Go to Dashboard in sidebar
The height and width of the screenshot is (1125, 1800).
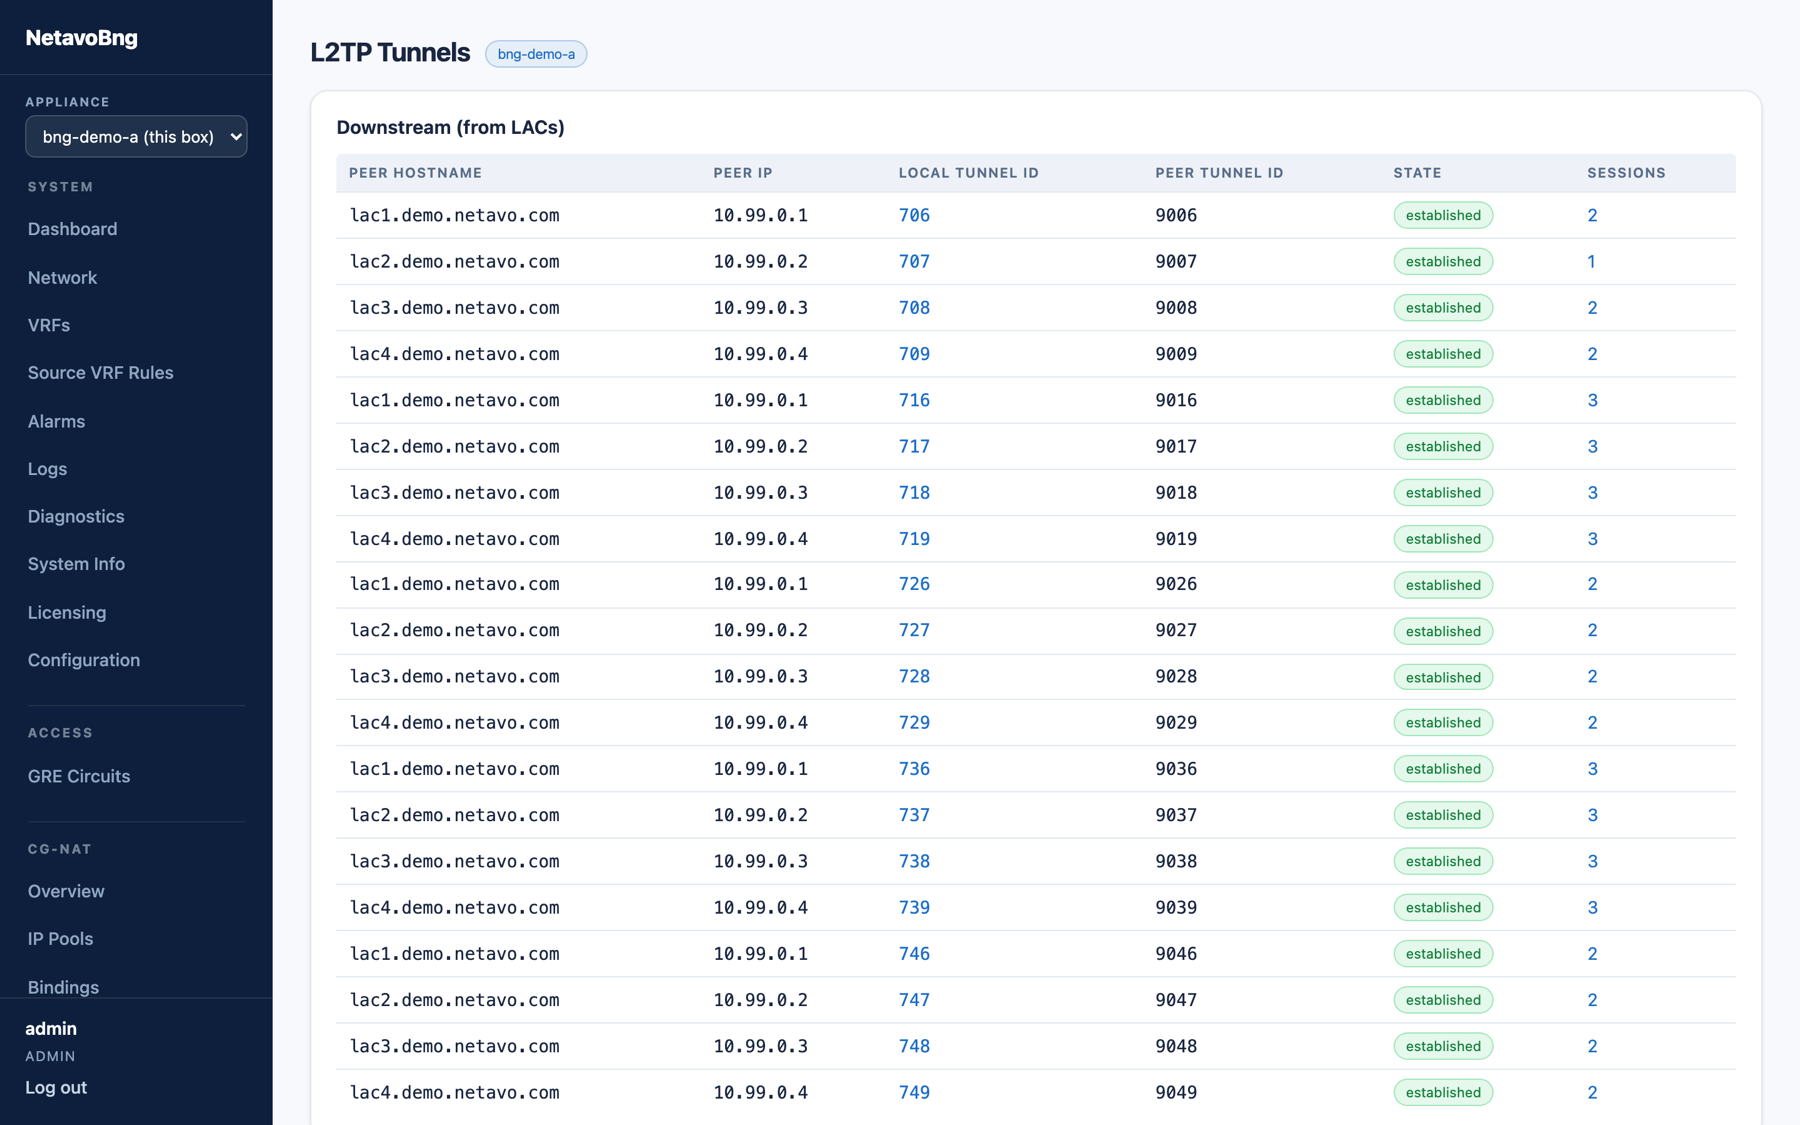72,229
